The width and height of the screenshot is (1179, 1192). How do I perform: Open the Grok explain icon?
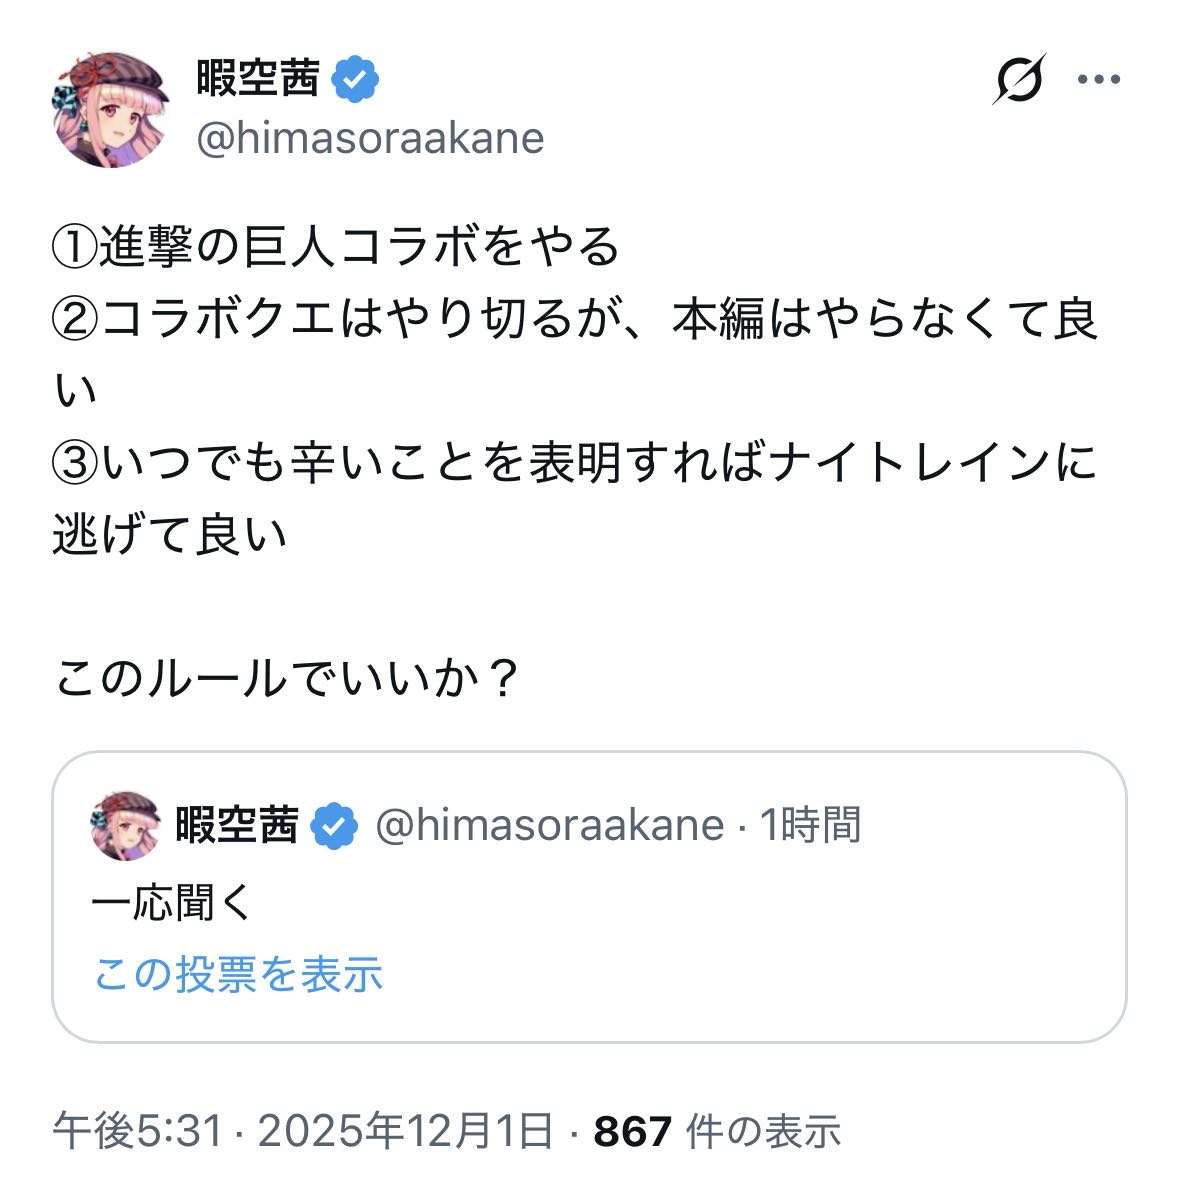[x=1018, y=79]
